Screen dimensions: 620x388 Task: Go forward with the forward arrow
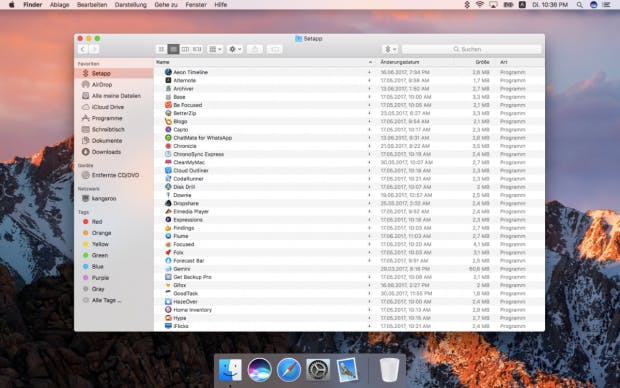(94, 49)
